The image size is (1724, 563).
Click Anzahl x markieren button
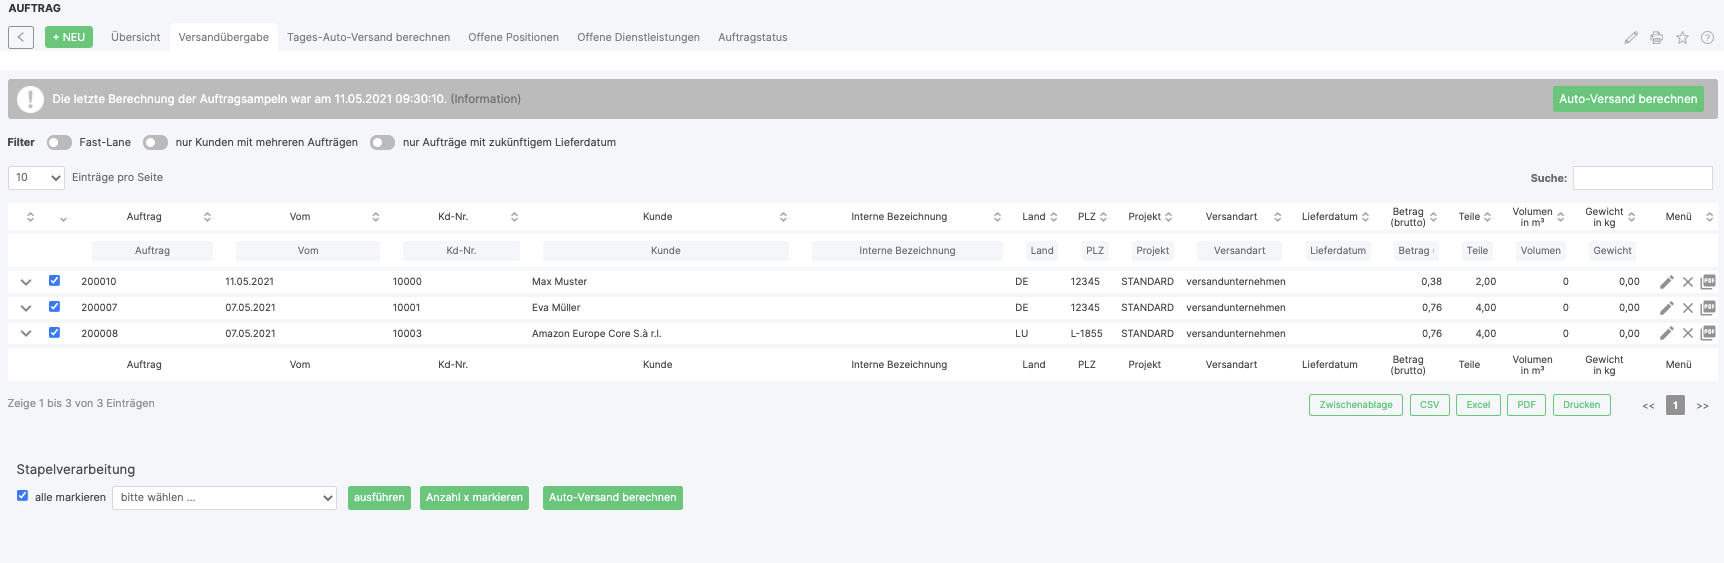[474, 498]
